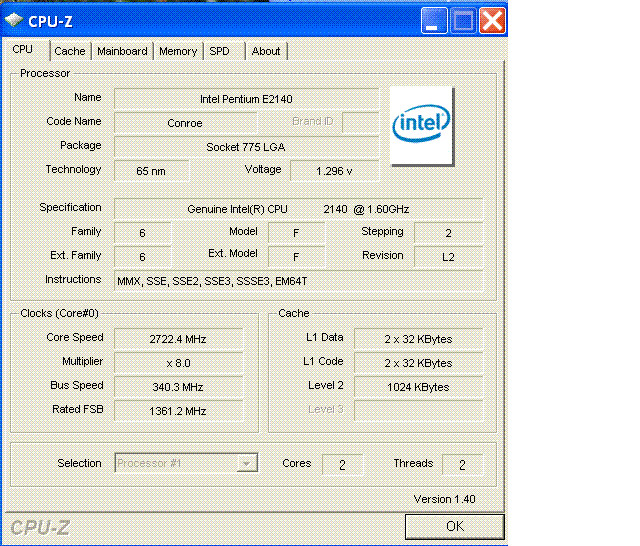
Task: Click the OK button
Action: [455, 526]
